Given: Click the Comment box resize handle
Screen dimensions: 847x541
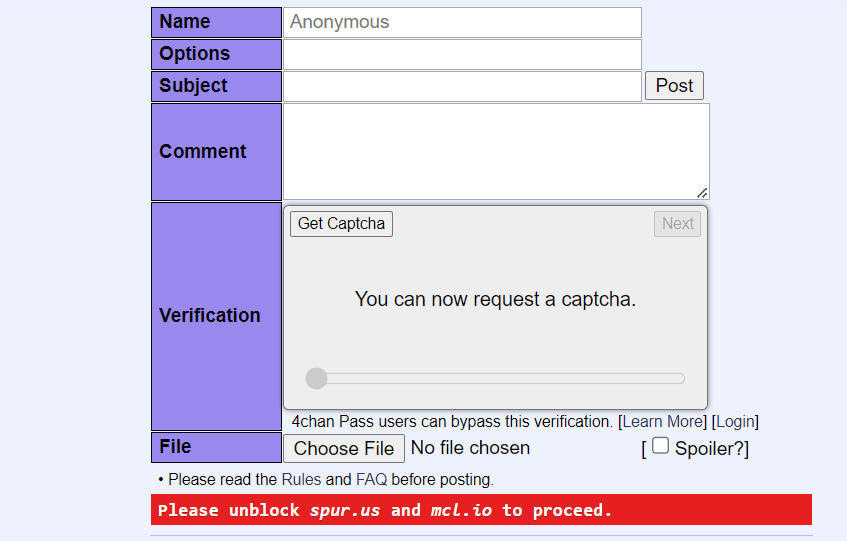Looking at the screenshot, I should point(702,192).
